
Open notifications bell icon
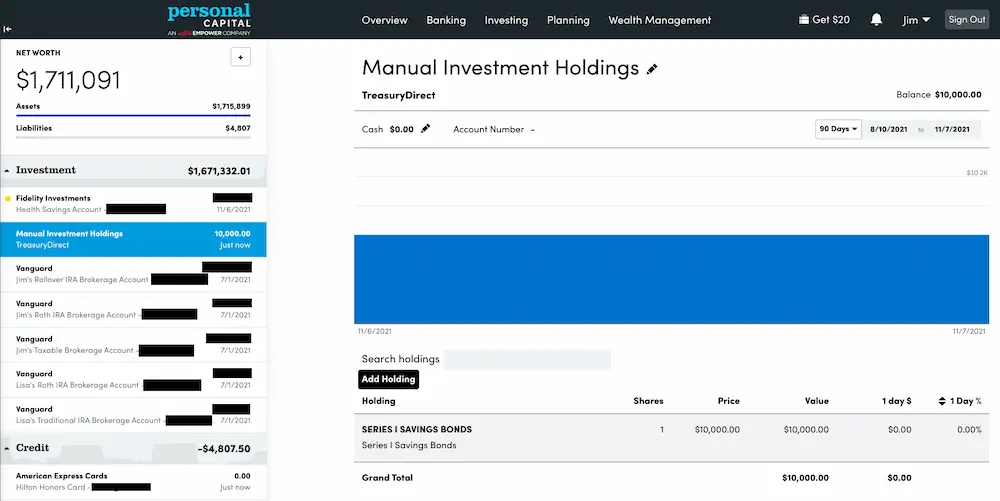click(x=876, y=20)
